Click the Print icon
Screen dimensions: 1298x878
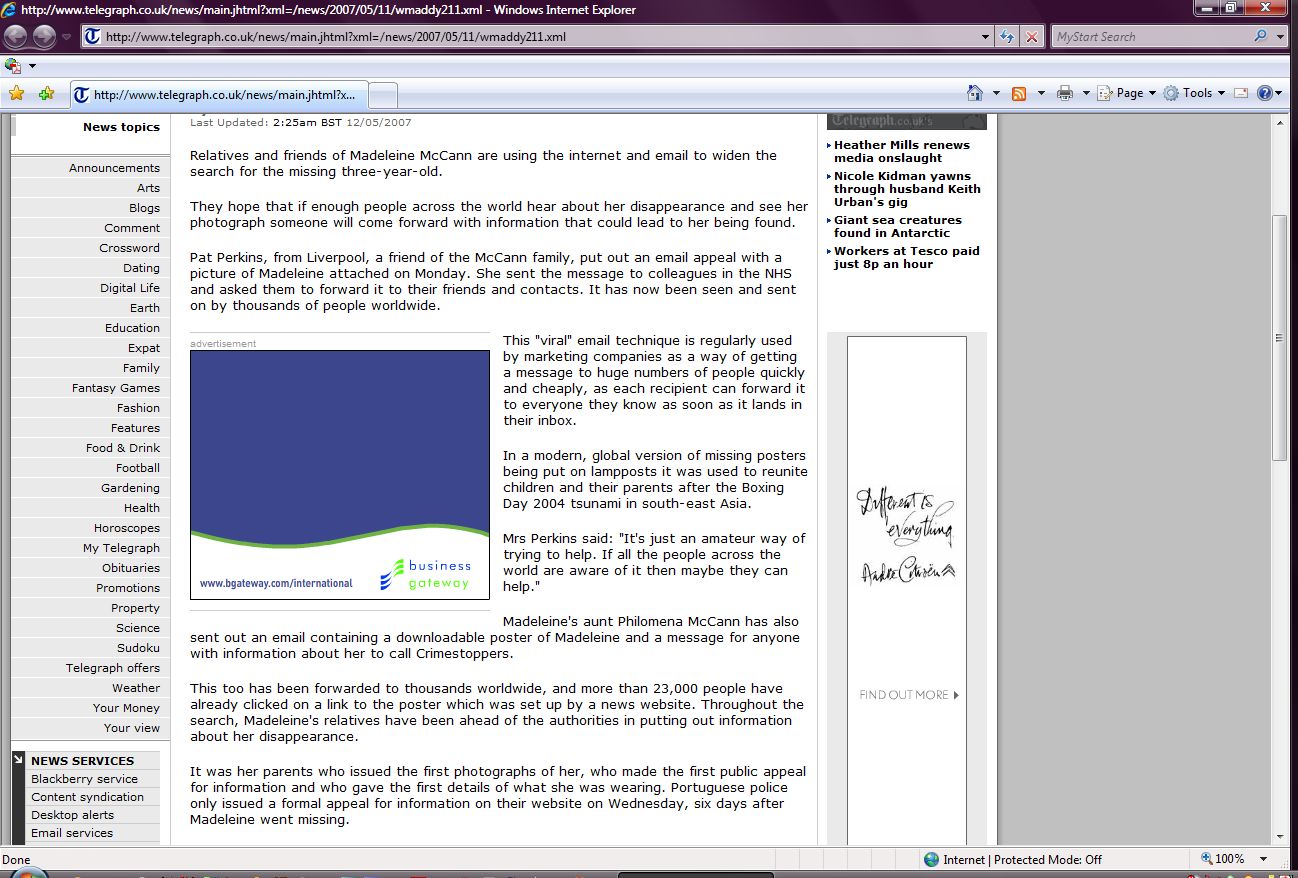[x=1064, y=93]
